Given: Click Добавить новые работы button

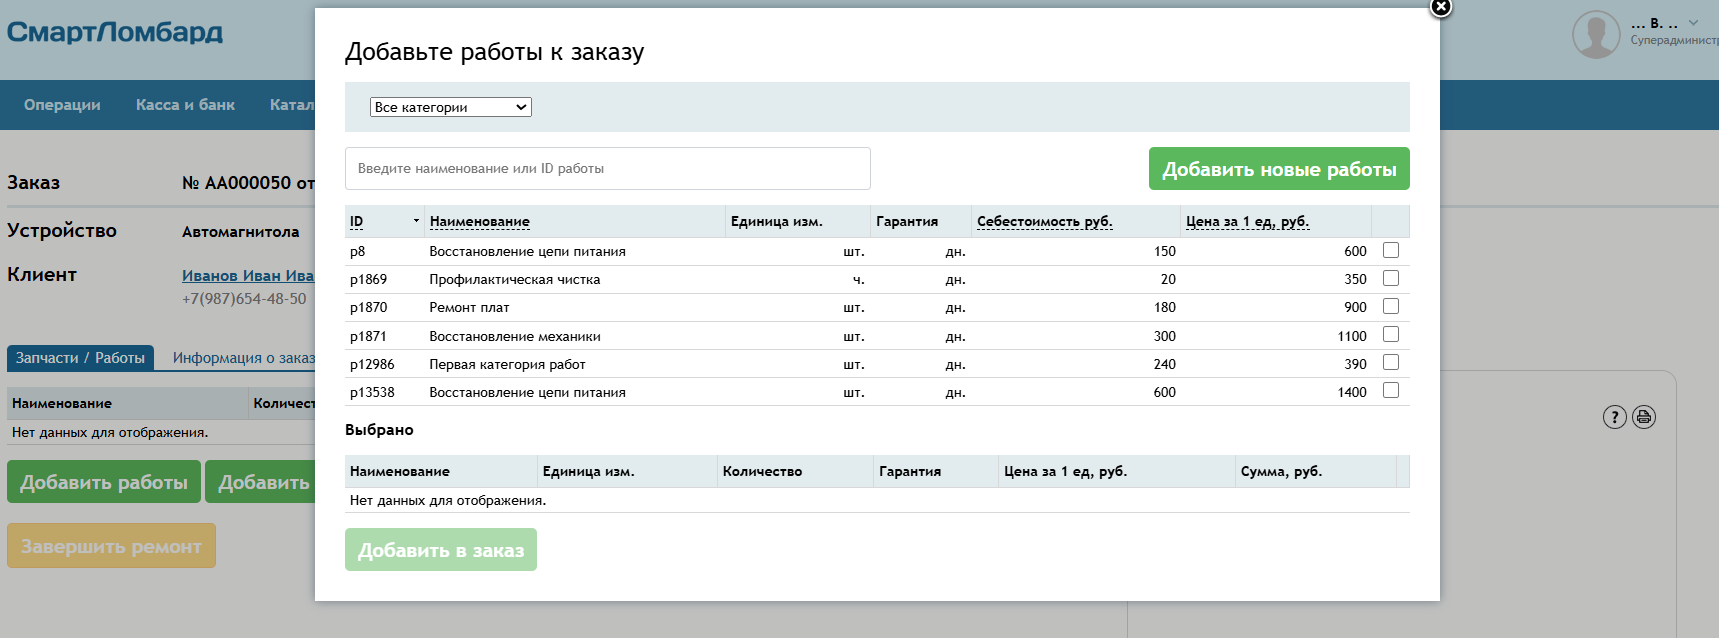Looking at the screenshot, I should click(x=1279, y=169).
